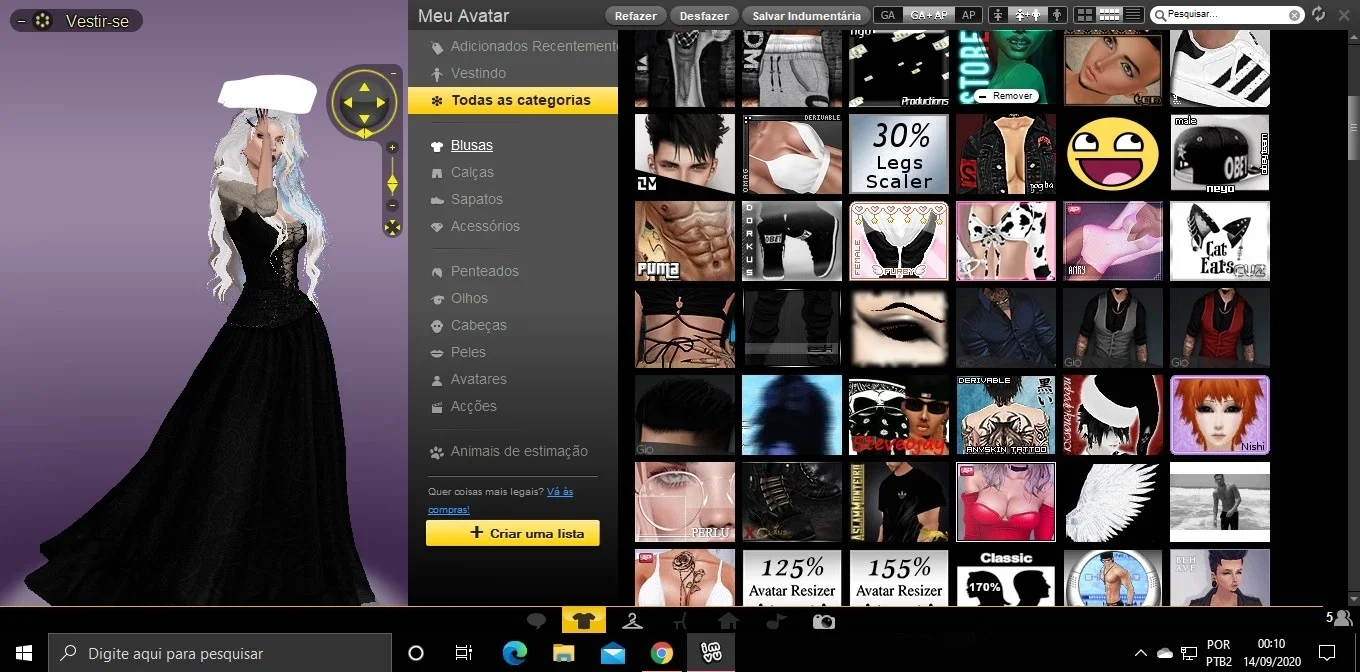Refresh the inventory with the circular arrows
Viewport: 1360px width, 672px height.
[x=1319, y=14]
